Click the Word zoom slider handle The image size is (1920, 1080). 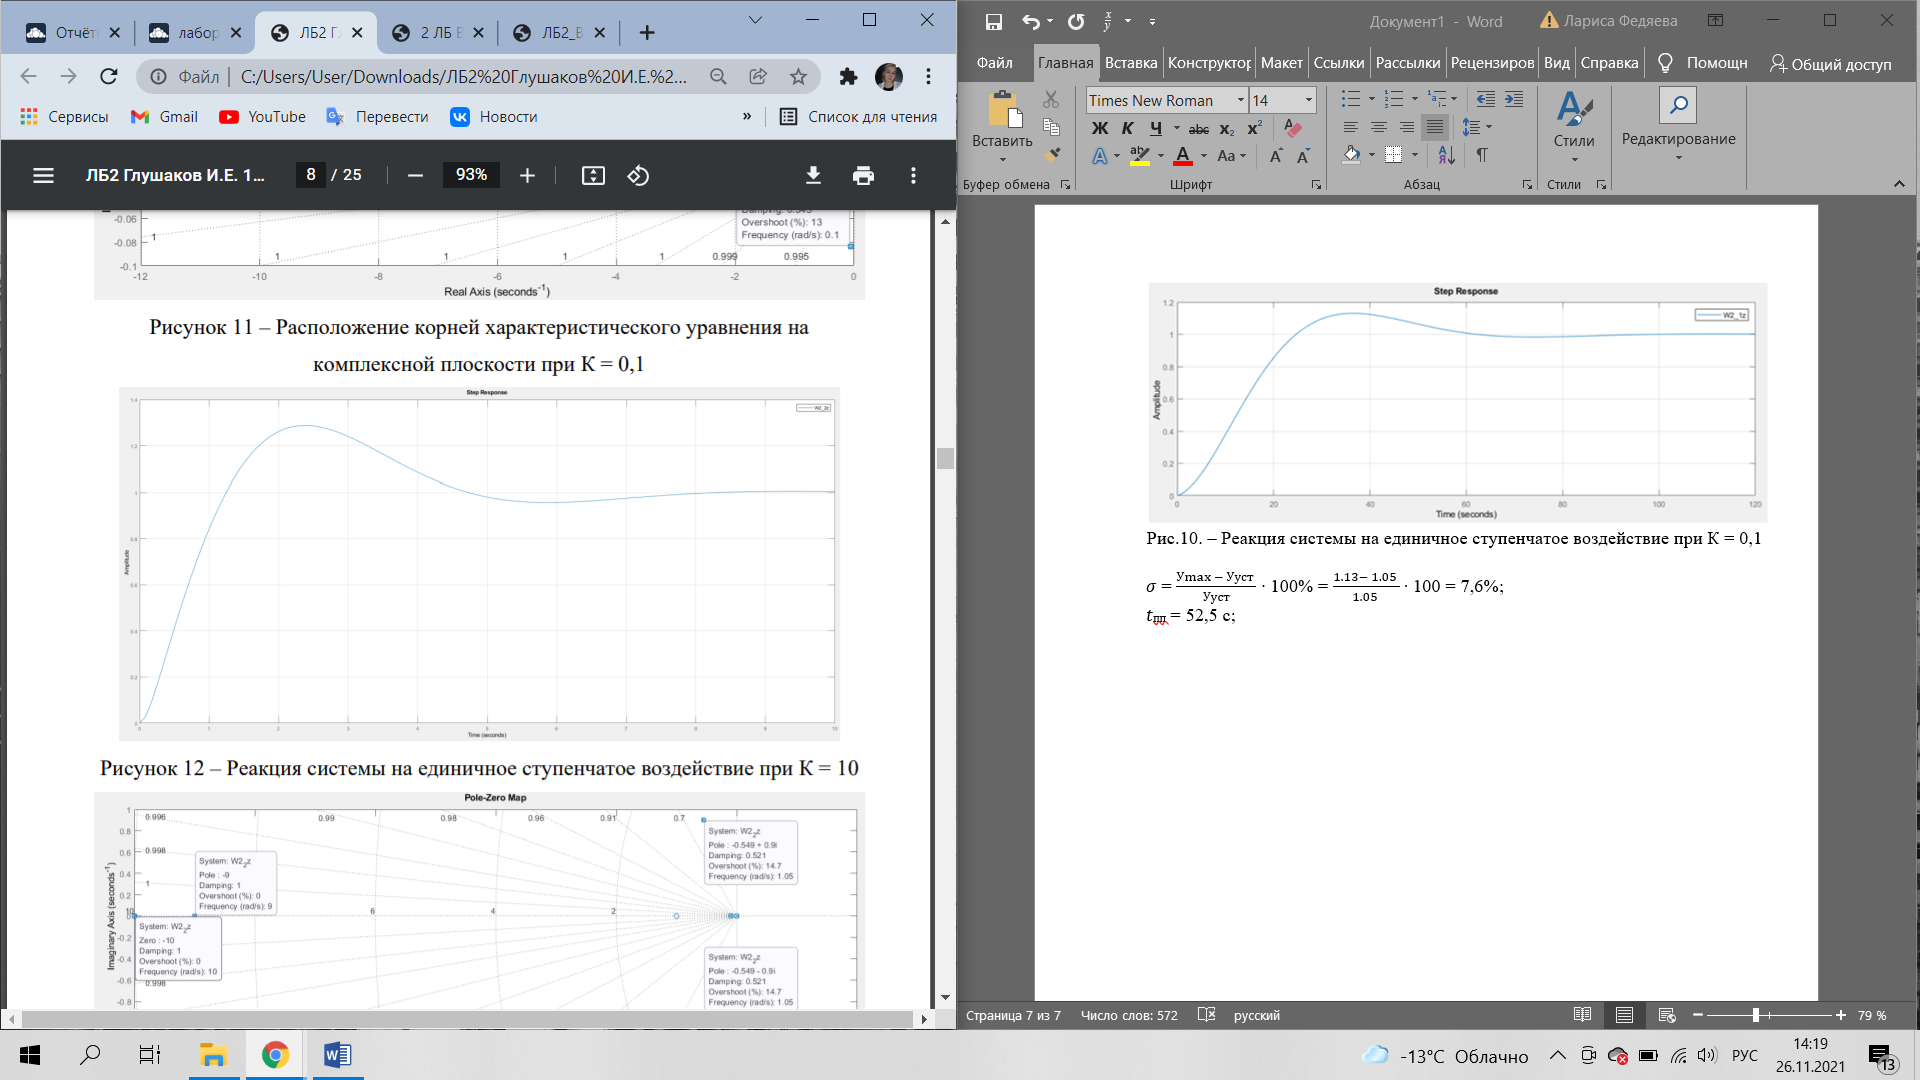point(1755,1015)
